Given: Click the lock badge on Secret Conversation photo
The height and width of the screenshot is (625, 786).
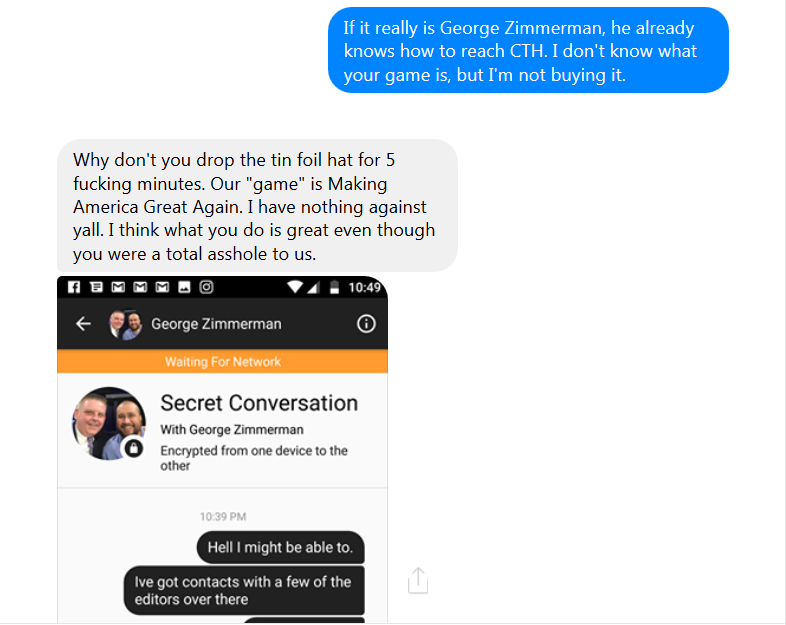Looking at the screenshot, I should (135, 448).
